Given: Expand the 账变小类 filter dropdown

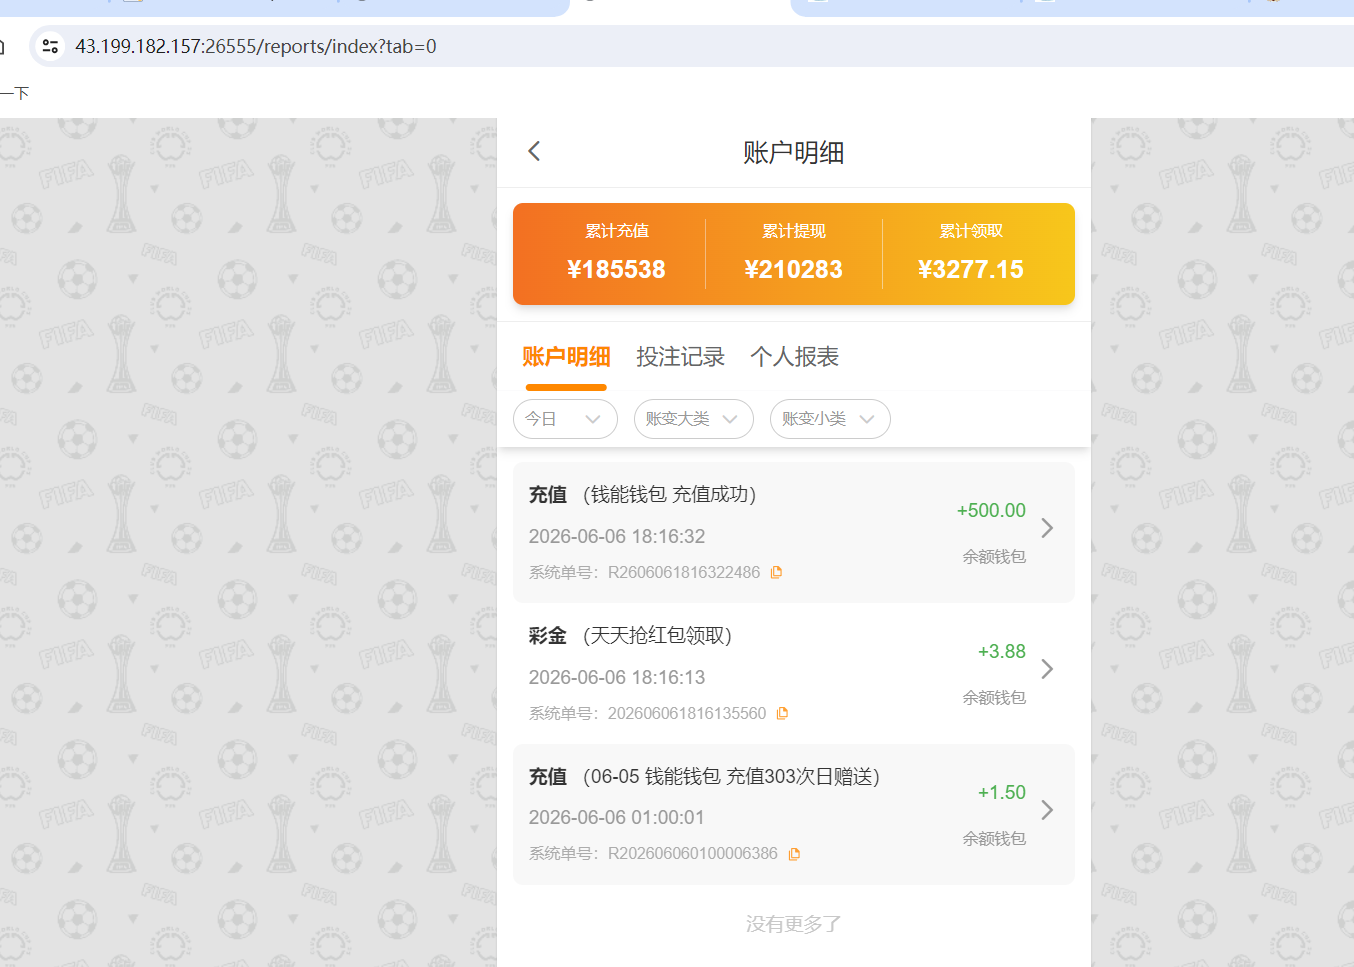Looking at the screenshot, I should pos(830,419).
